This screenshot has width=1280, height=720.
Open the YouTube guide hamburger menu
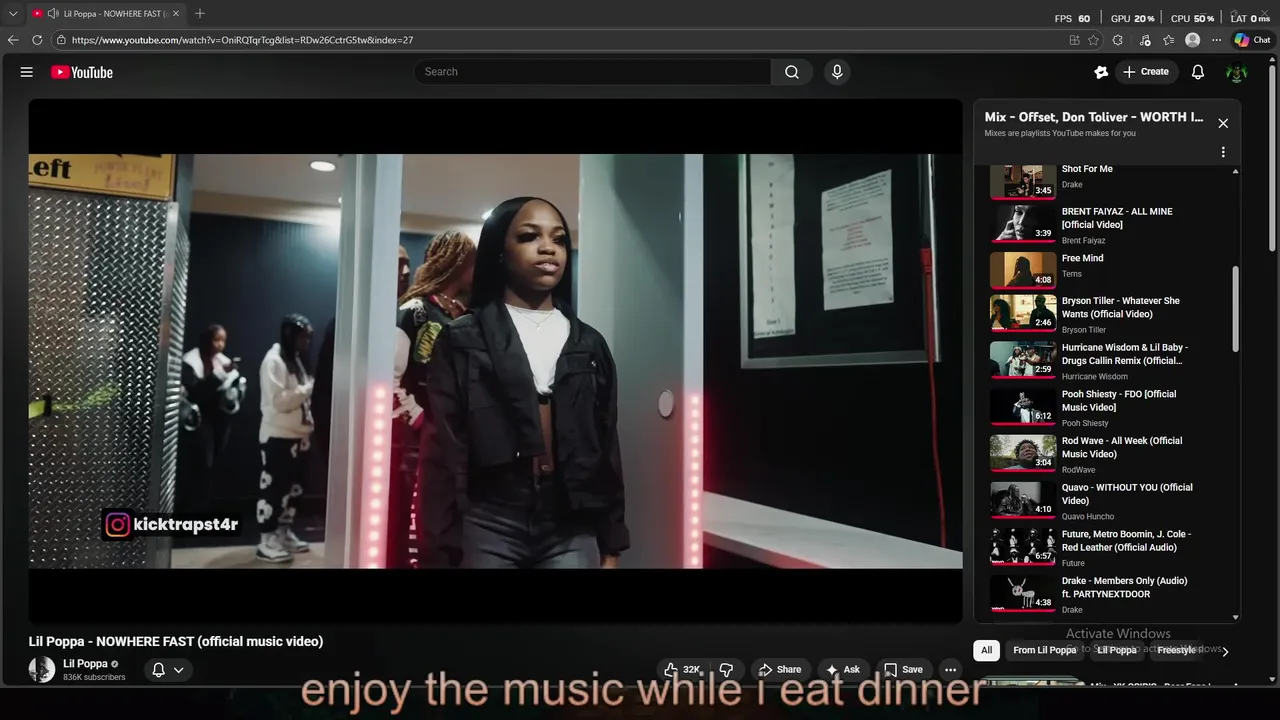(27, 72)
